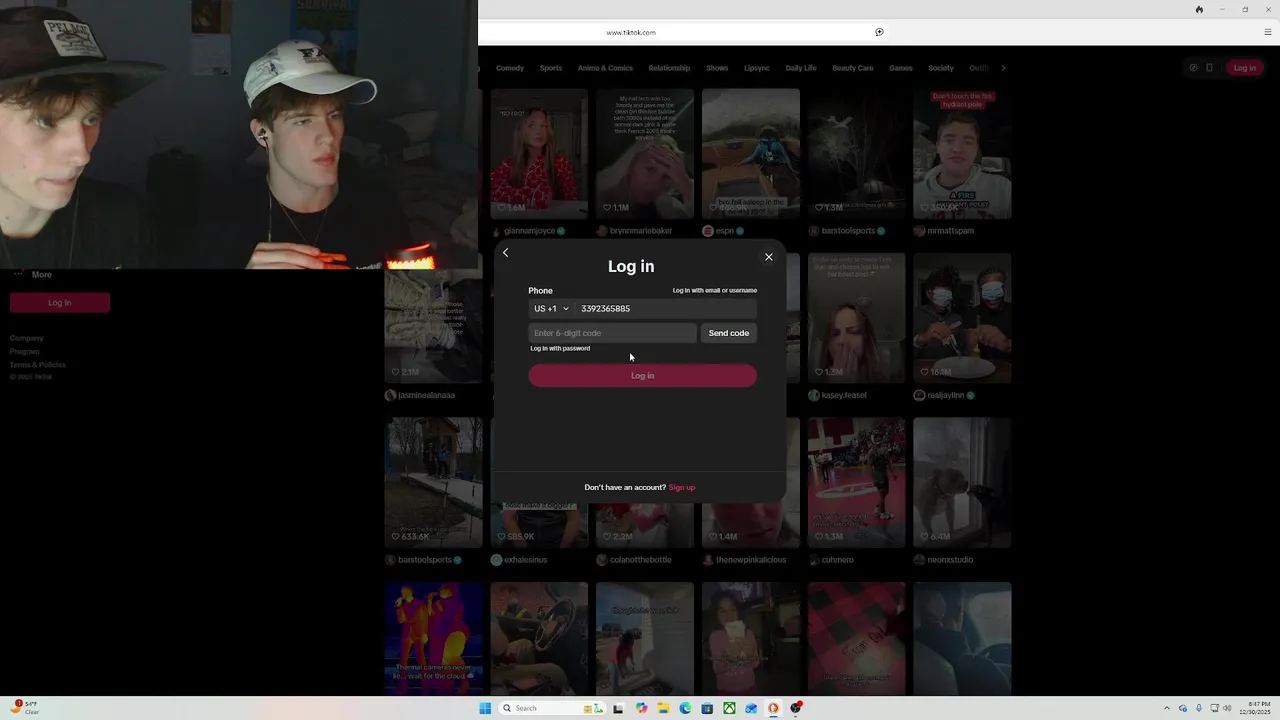Select the Games category tab

point(901,68)
